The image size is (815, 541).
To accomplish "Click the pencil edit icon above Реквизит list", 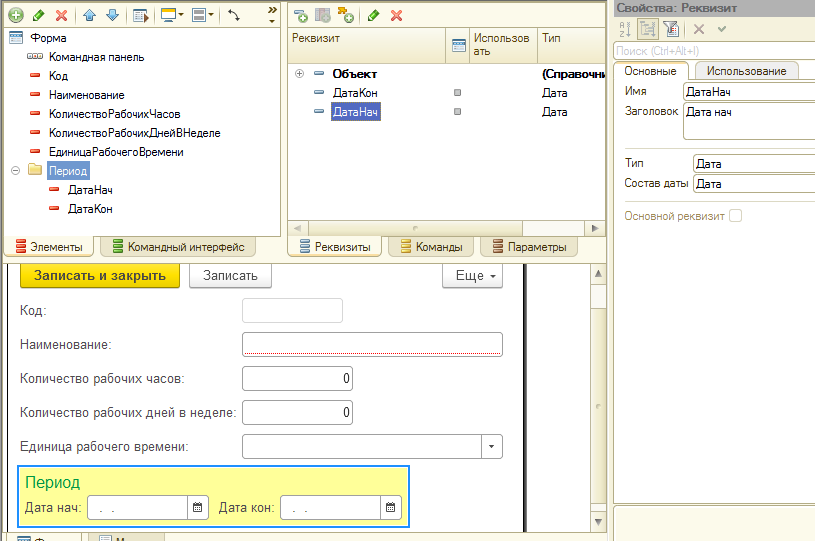I will click(x=373, y=15).
